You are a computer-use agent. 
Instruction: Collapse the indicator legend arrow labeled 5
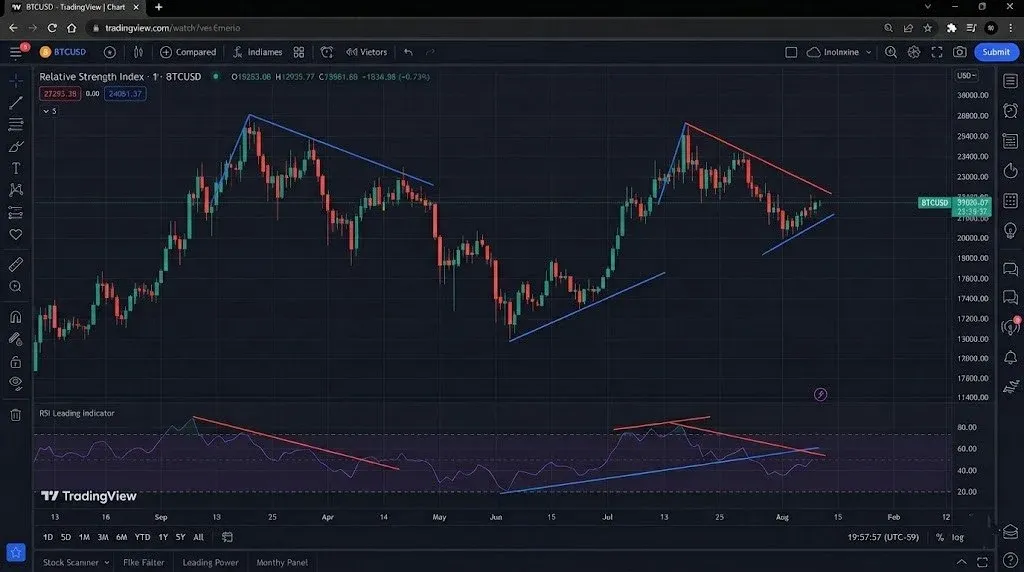coord(49,111)
